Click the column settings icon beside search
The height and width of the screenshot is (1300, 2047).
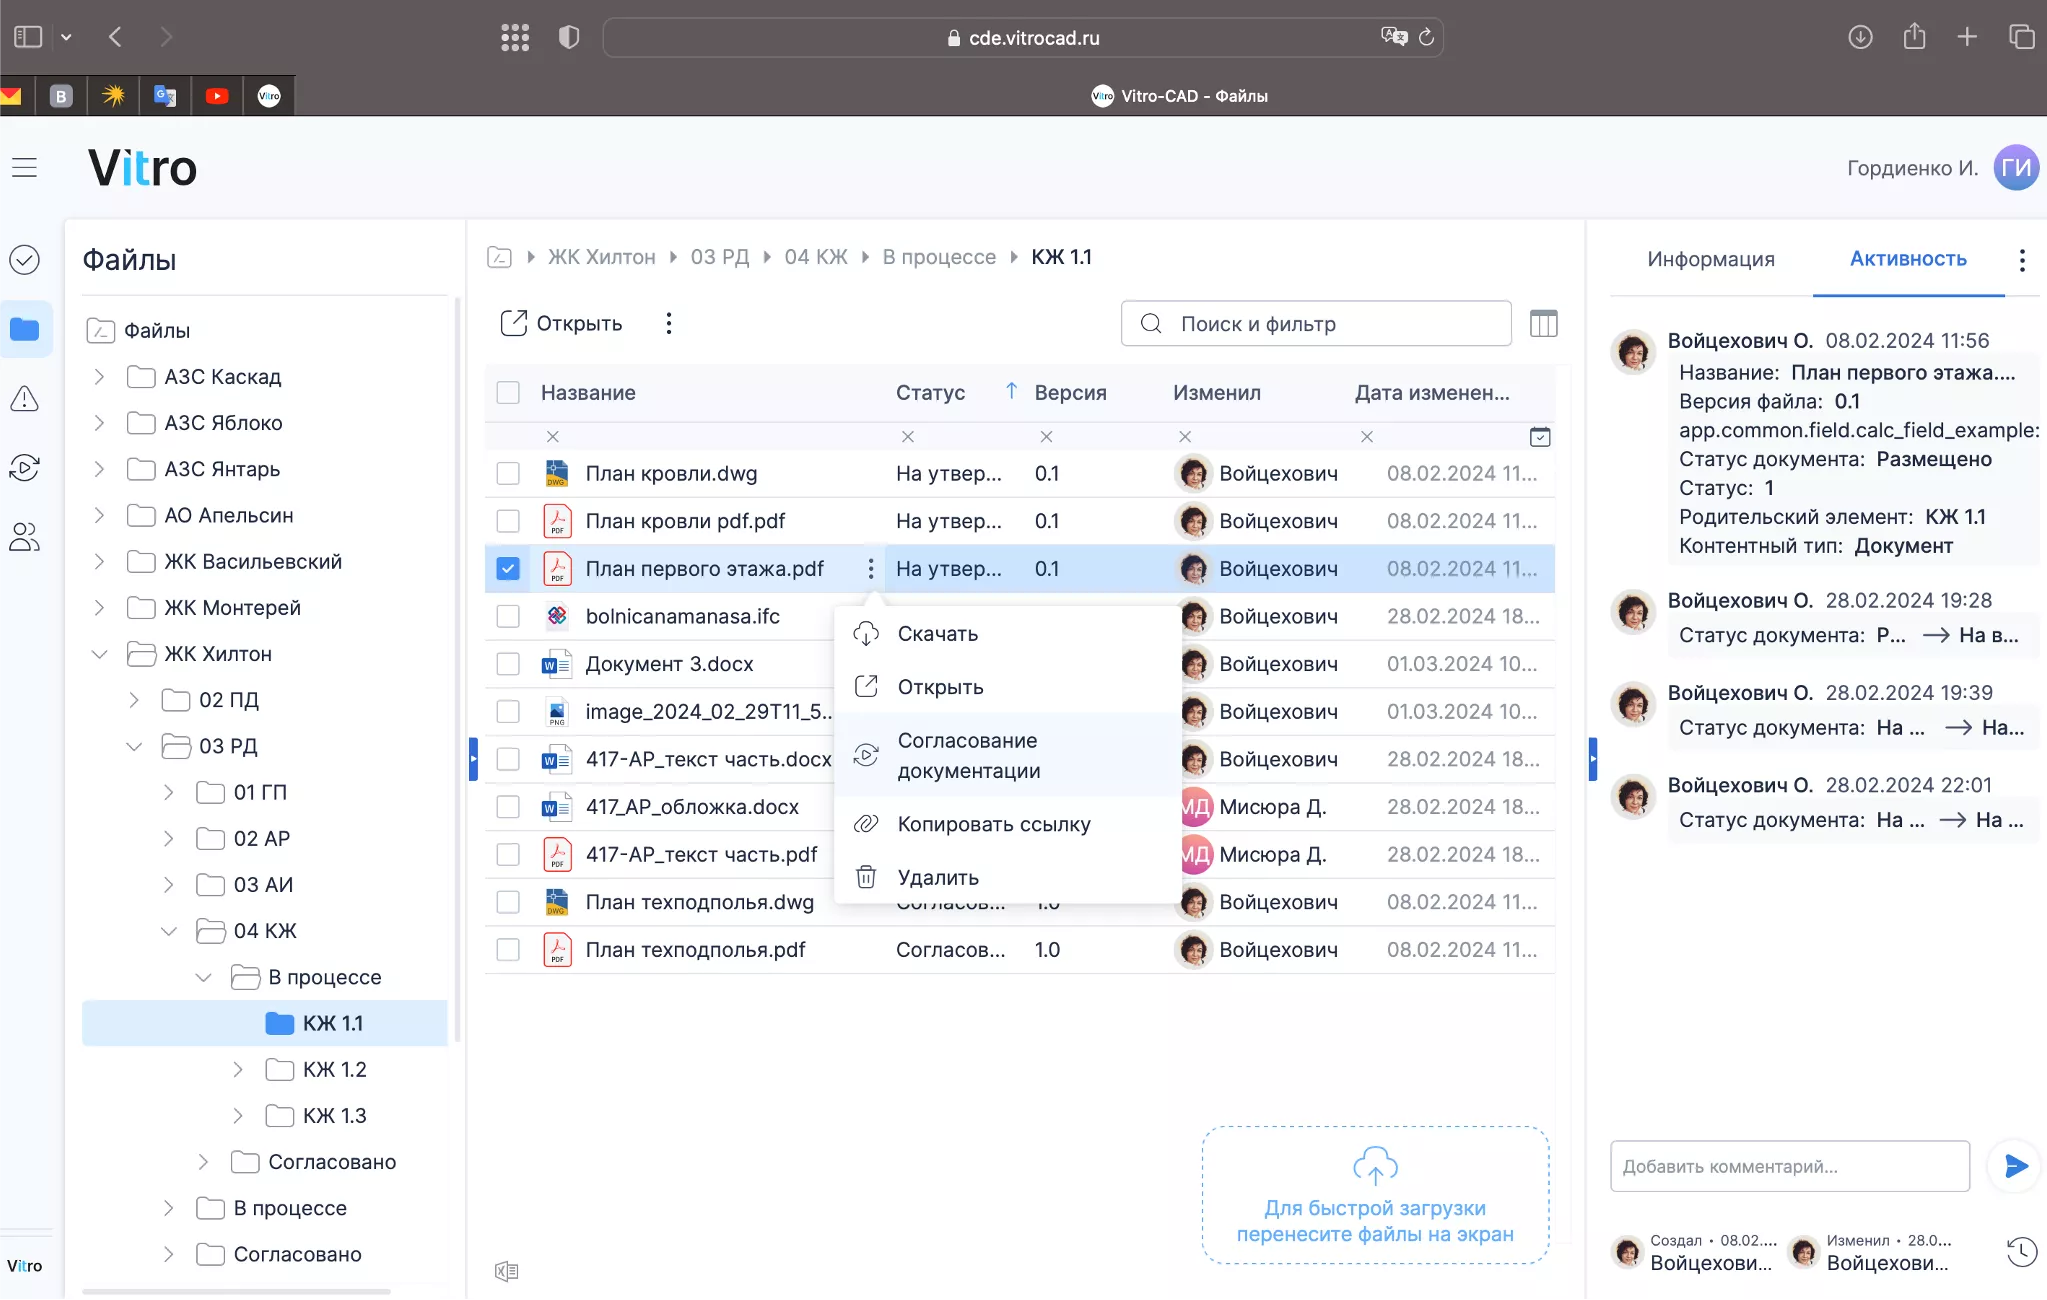pos(1543,324)
